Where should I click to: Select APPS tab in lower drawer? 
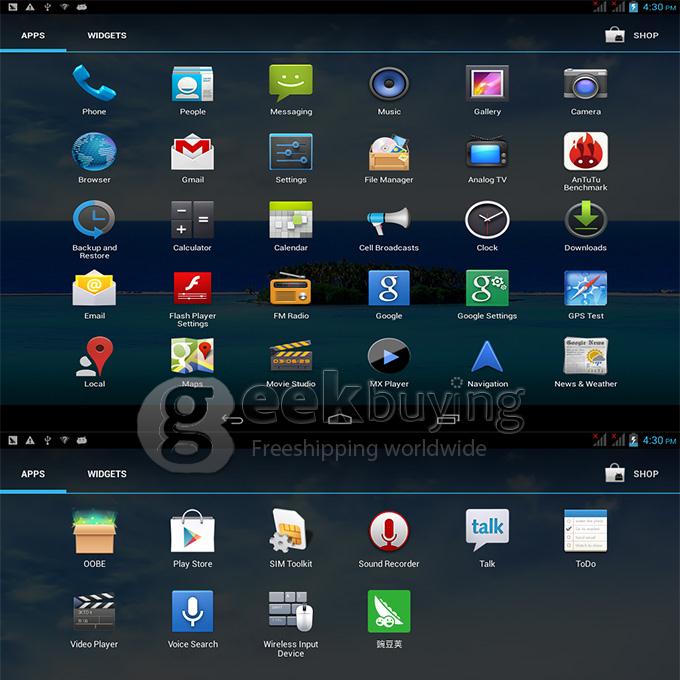point(33,474)
